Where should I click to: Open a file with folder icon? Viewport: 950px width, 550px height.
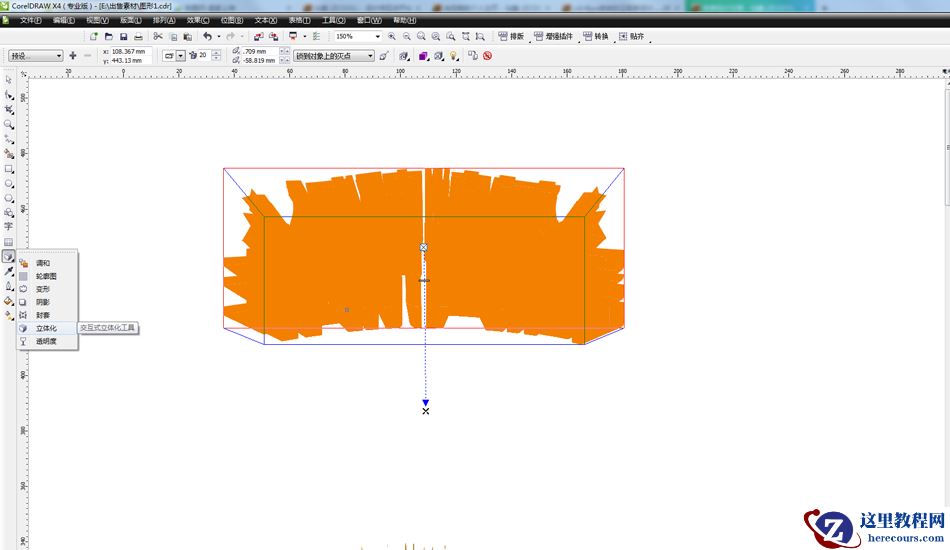click(108, 37)
